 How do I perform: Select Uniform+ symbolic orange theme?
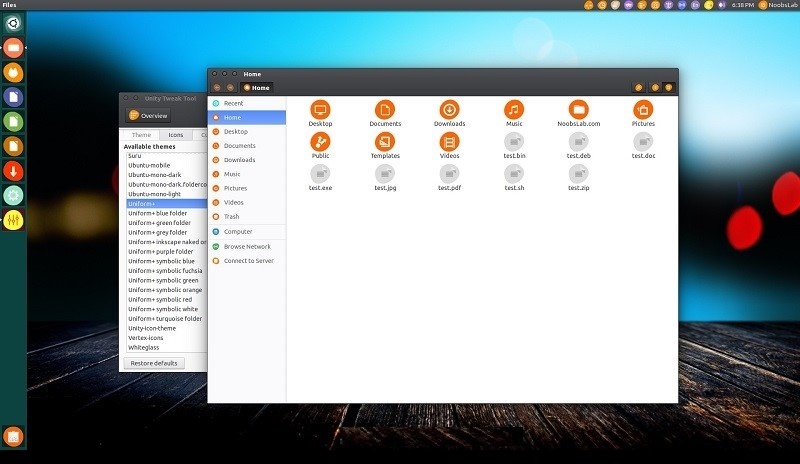pyautogui.click(x=166, y=290)
